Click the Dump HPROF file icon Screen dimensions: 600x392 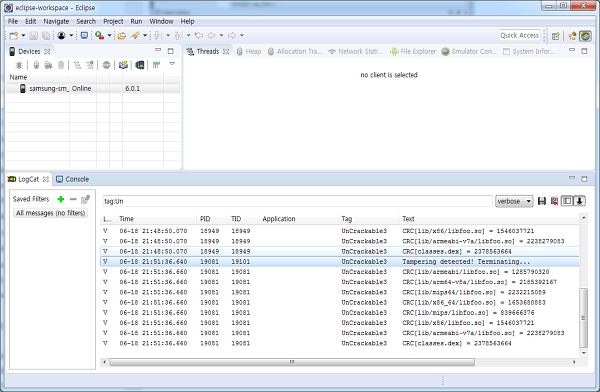coord(48,65)
